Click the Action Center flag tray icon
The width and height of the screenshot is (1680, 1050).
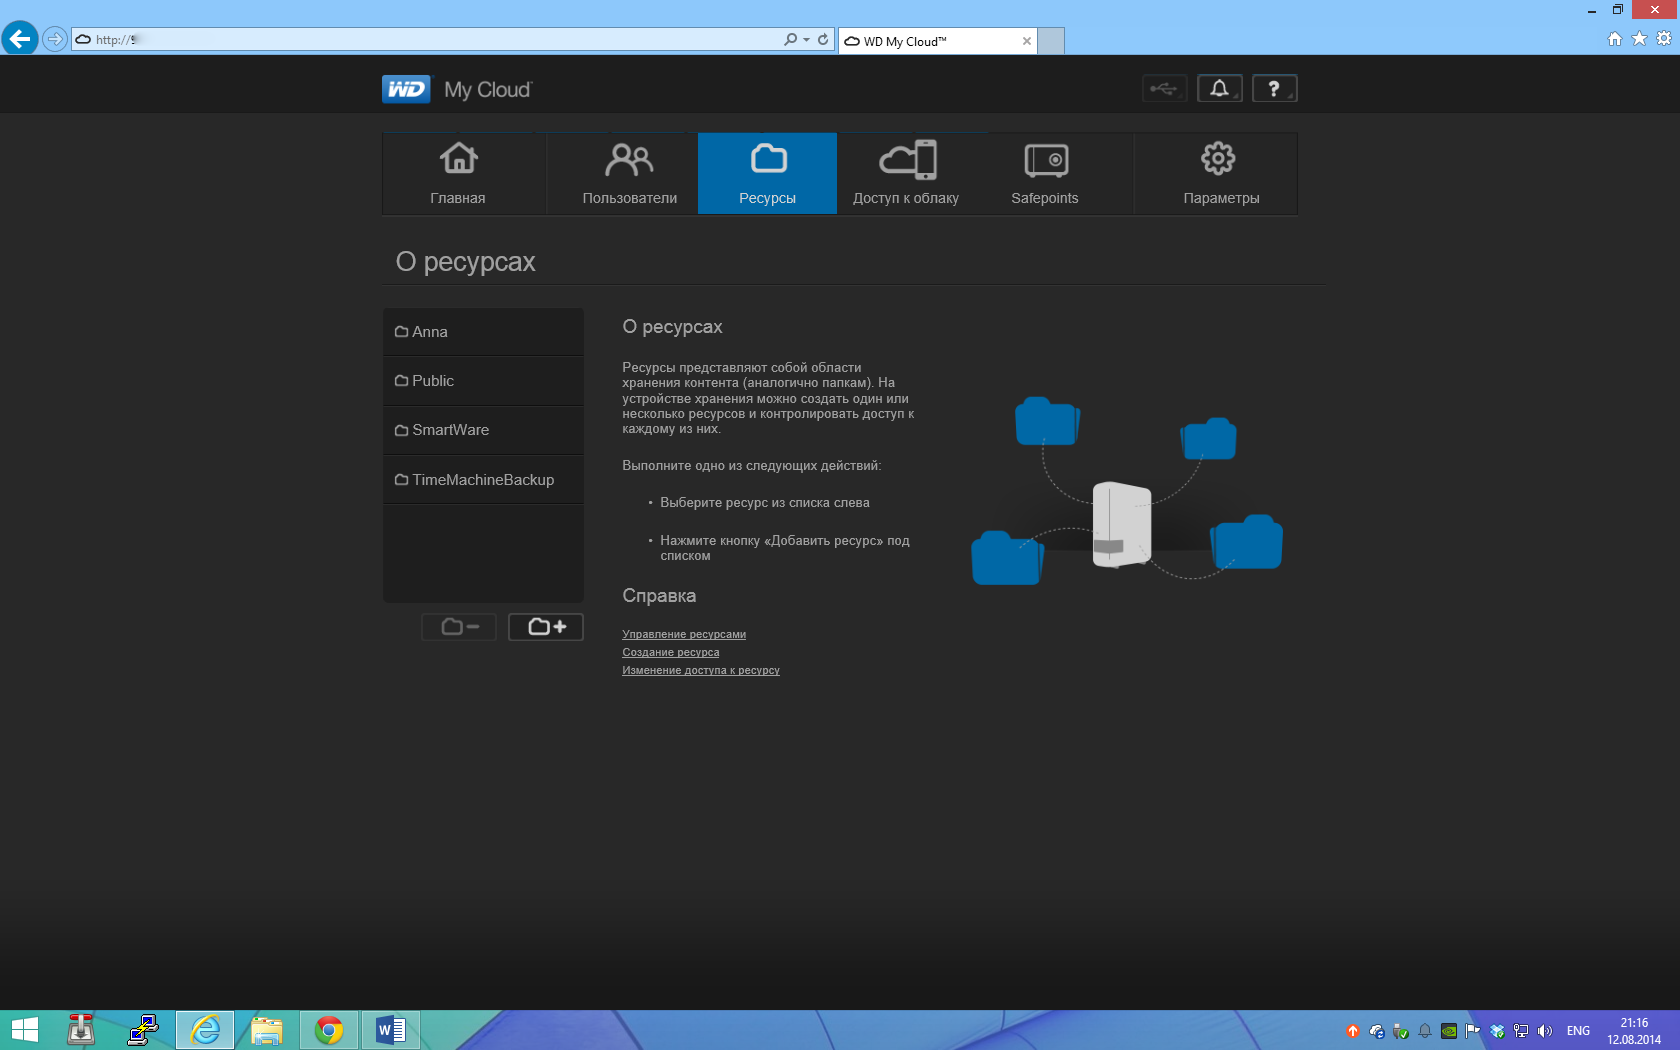(x=1473, y=1031)
